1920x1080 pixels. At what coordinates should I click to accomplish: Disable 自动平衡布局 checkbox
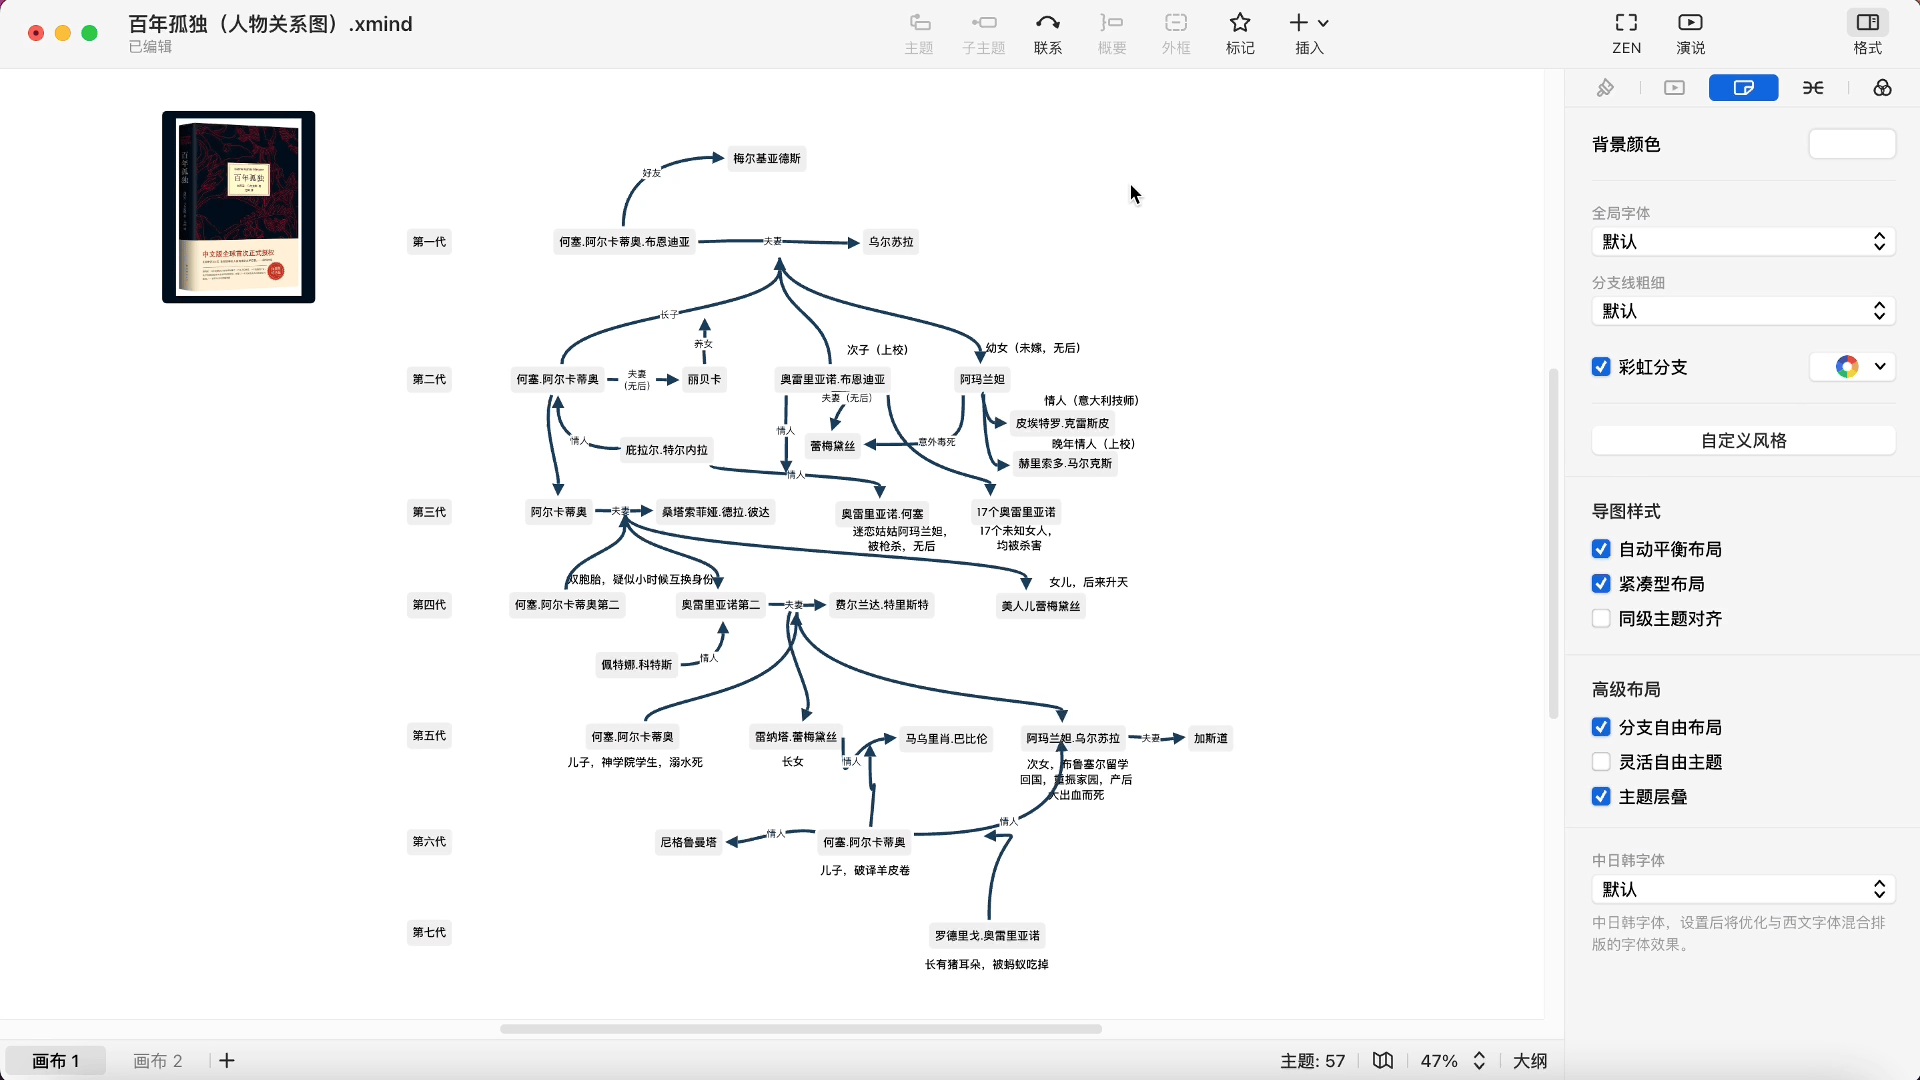(1601, 549)
